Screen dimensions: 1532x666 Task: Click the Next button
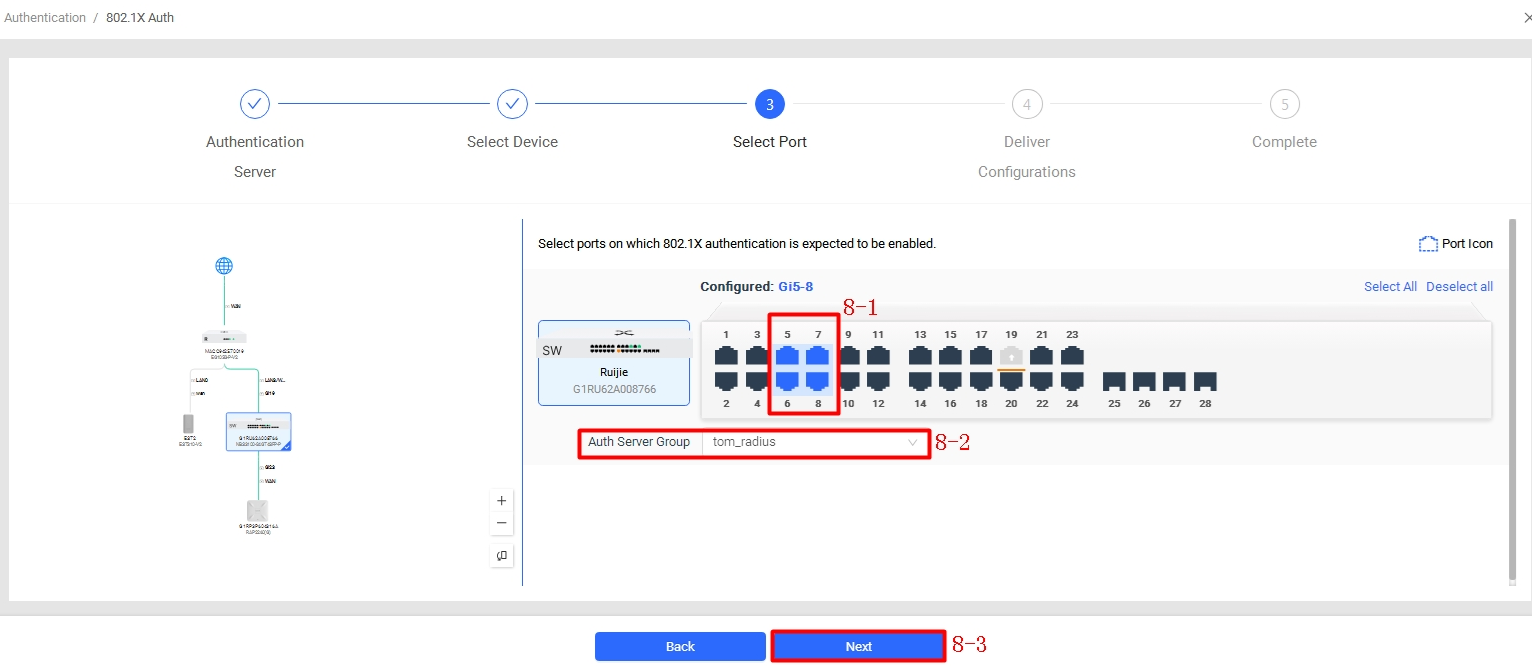[x=858, y=646]
